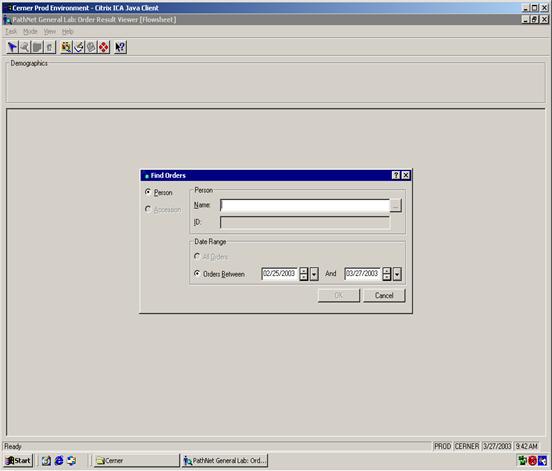This screenshot has width=552, height=471.
Task: Click the microscope with checkmark toolbar icon
Action: [79, 47]
